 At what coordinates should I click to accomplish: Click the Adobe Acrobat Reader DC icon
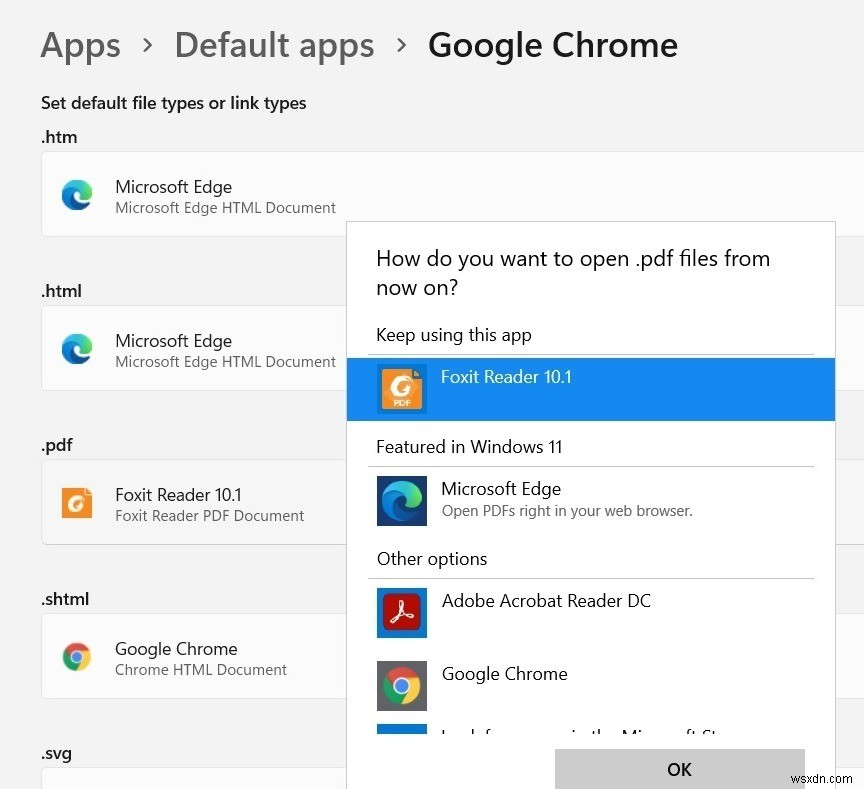tap(402, 612)
